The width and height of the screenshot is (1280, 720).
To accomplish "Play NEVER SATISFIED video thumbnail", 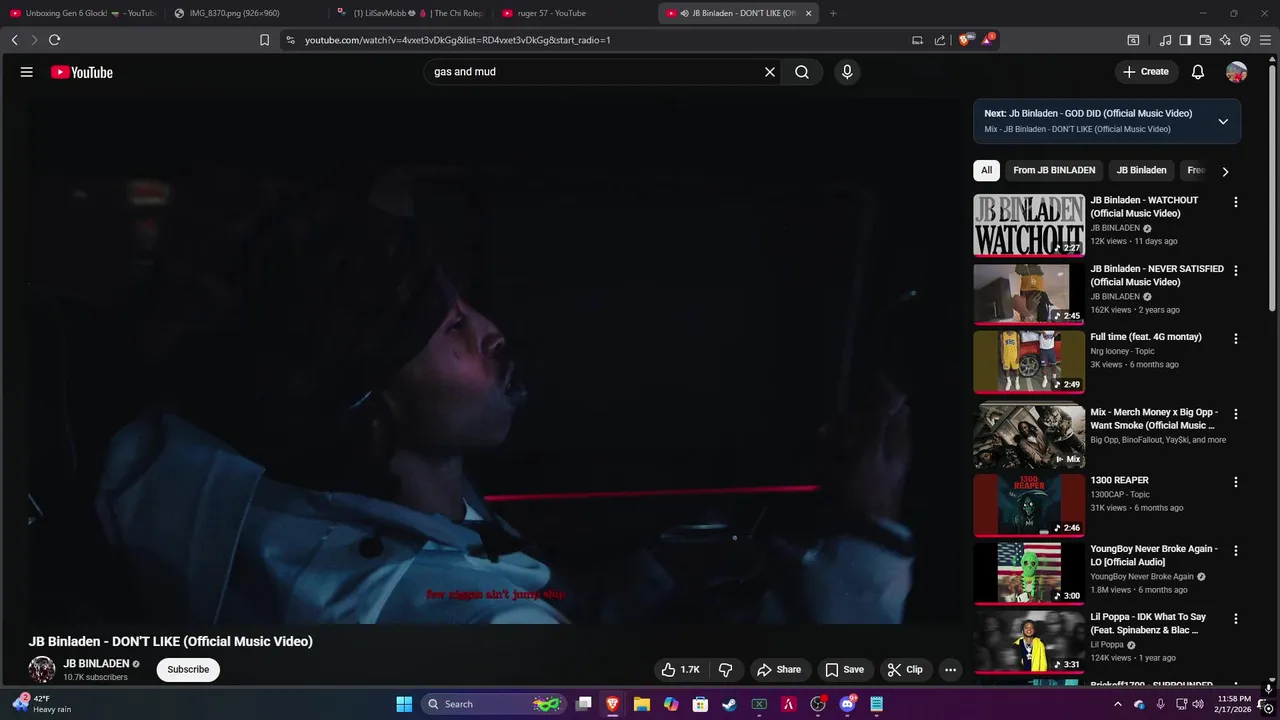I will pyautogui.click(x=1029, y=294).
